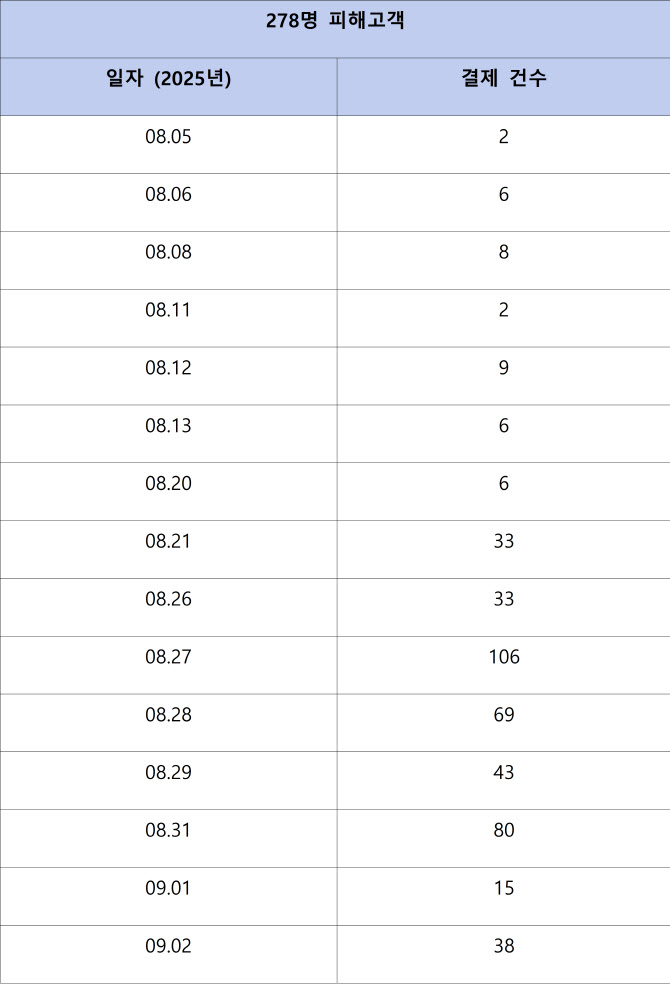The height and width of the screenshot is (985, 670).
Task: Select the '결제 건수' column header
Action: pos(503,79)
